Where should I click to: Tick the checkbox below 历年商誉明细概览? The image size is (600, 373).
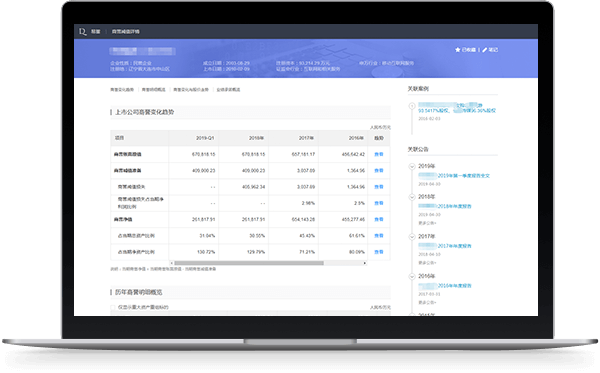coord(113,307)
